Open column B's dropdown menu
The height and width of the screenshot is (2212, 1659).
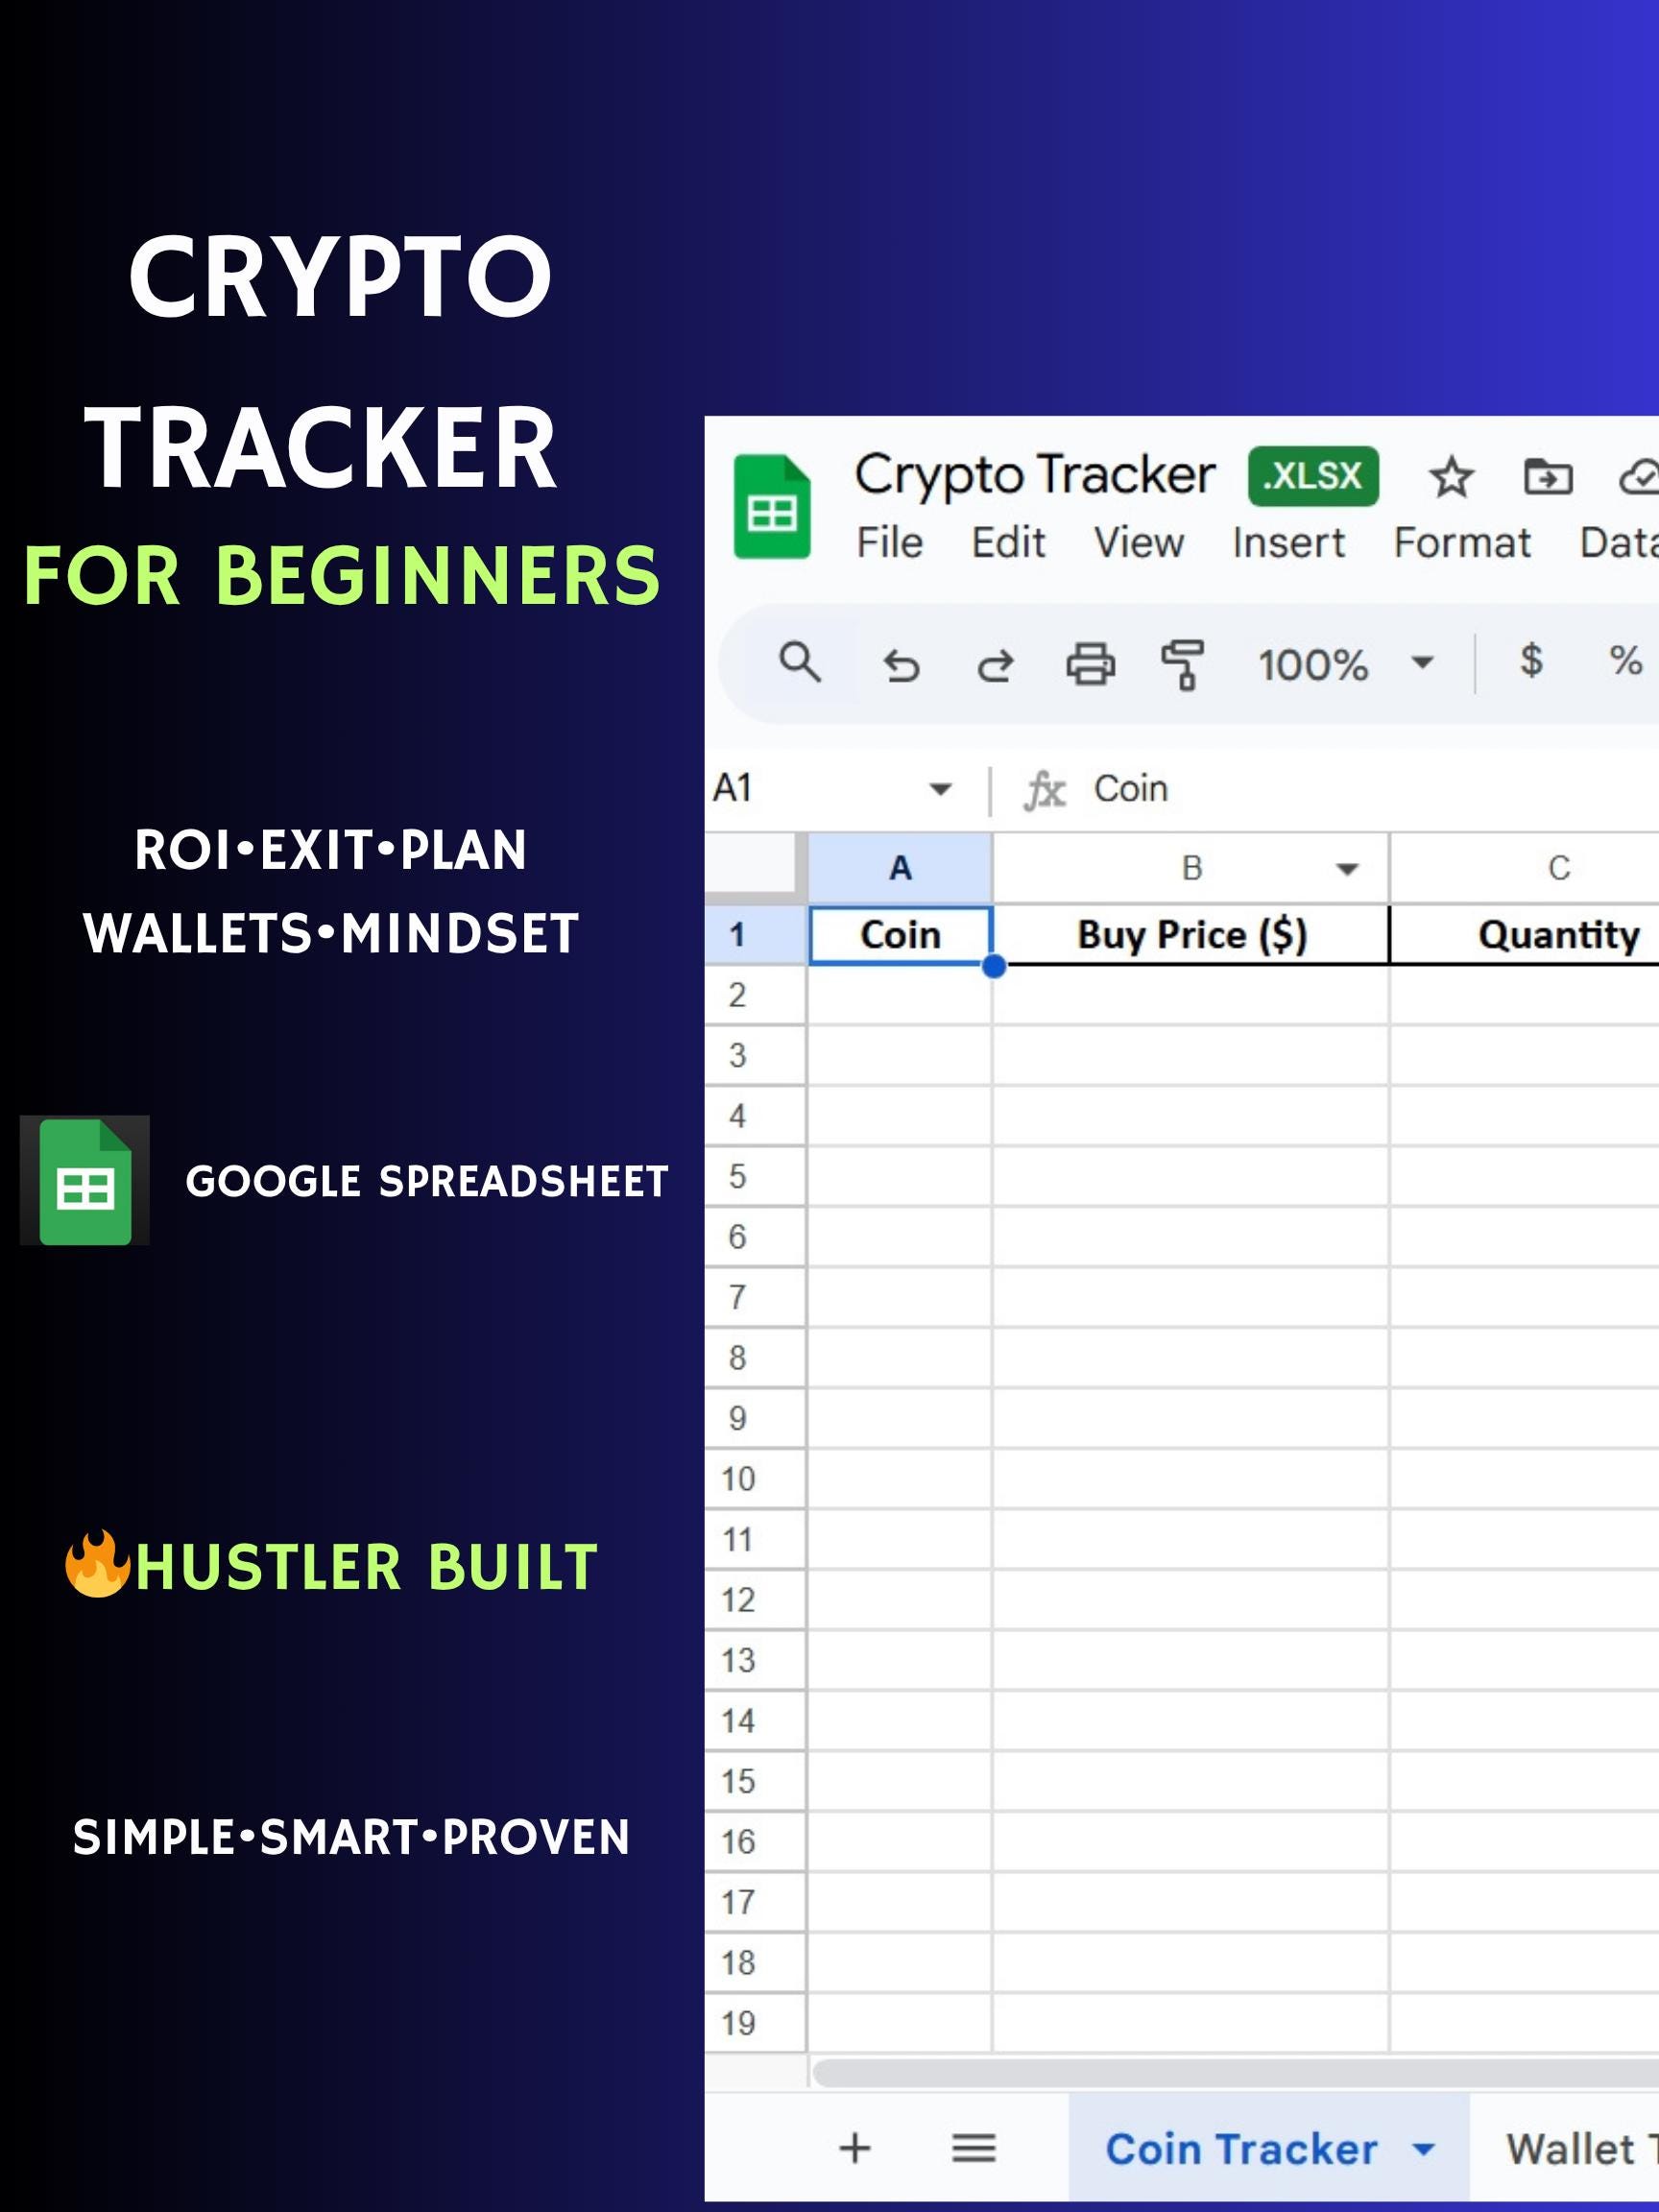pyautogui.click(x=1345, y=868)
